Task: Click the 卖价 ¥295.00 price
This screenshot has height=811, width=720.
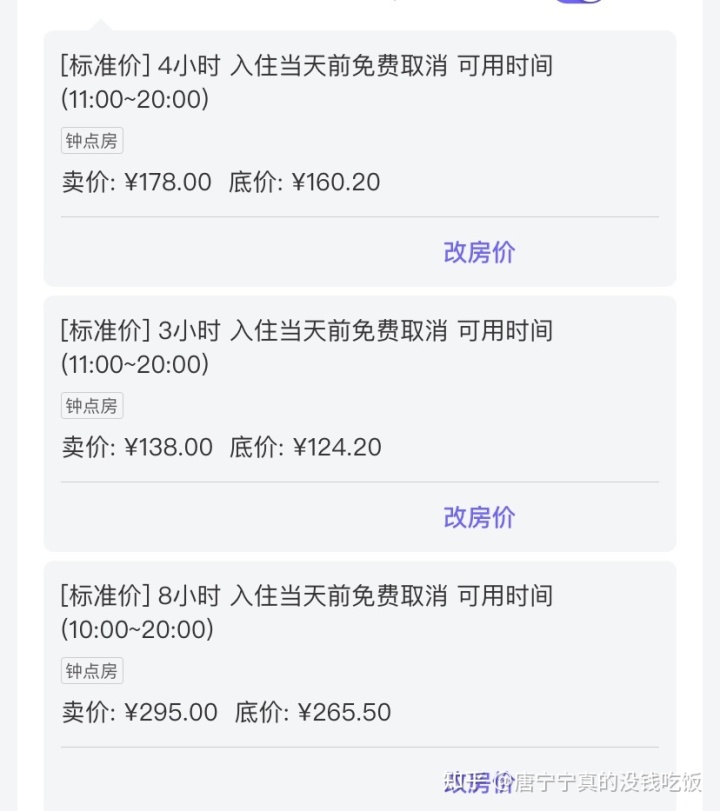Action: tap(140, 712)
